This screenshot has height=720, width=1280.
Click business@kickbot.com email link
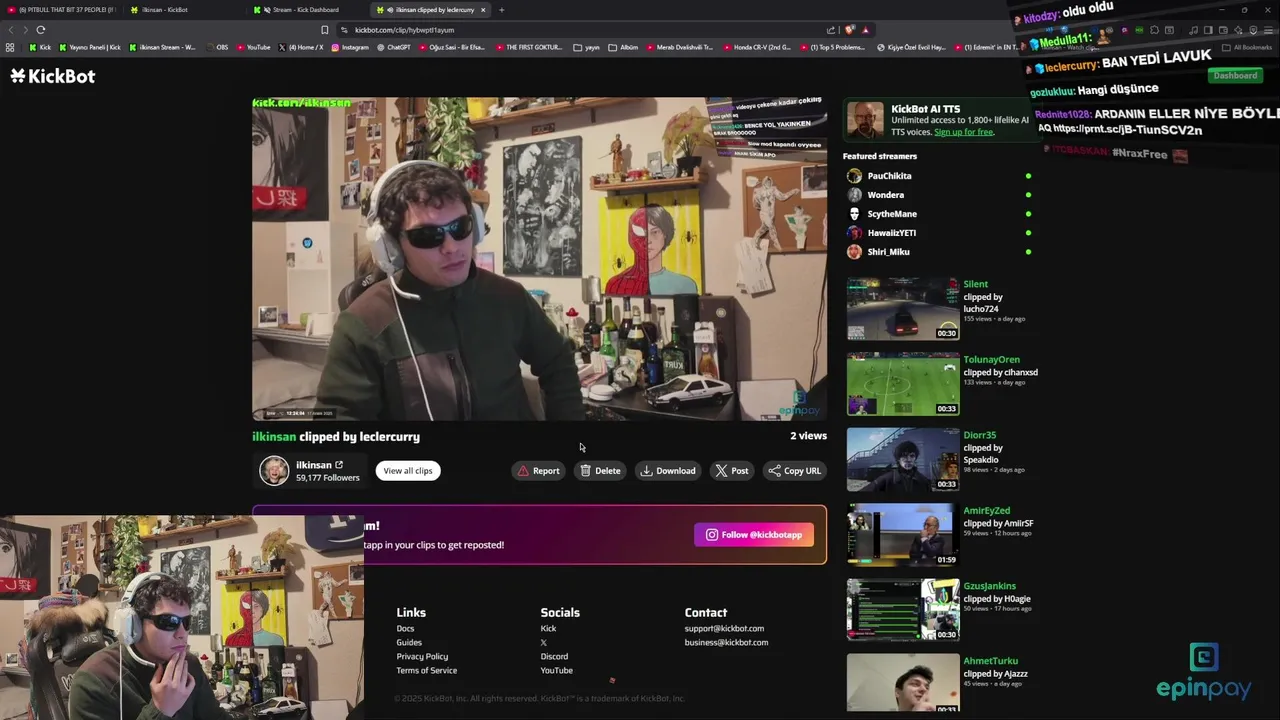[726, 643]
